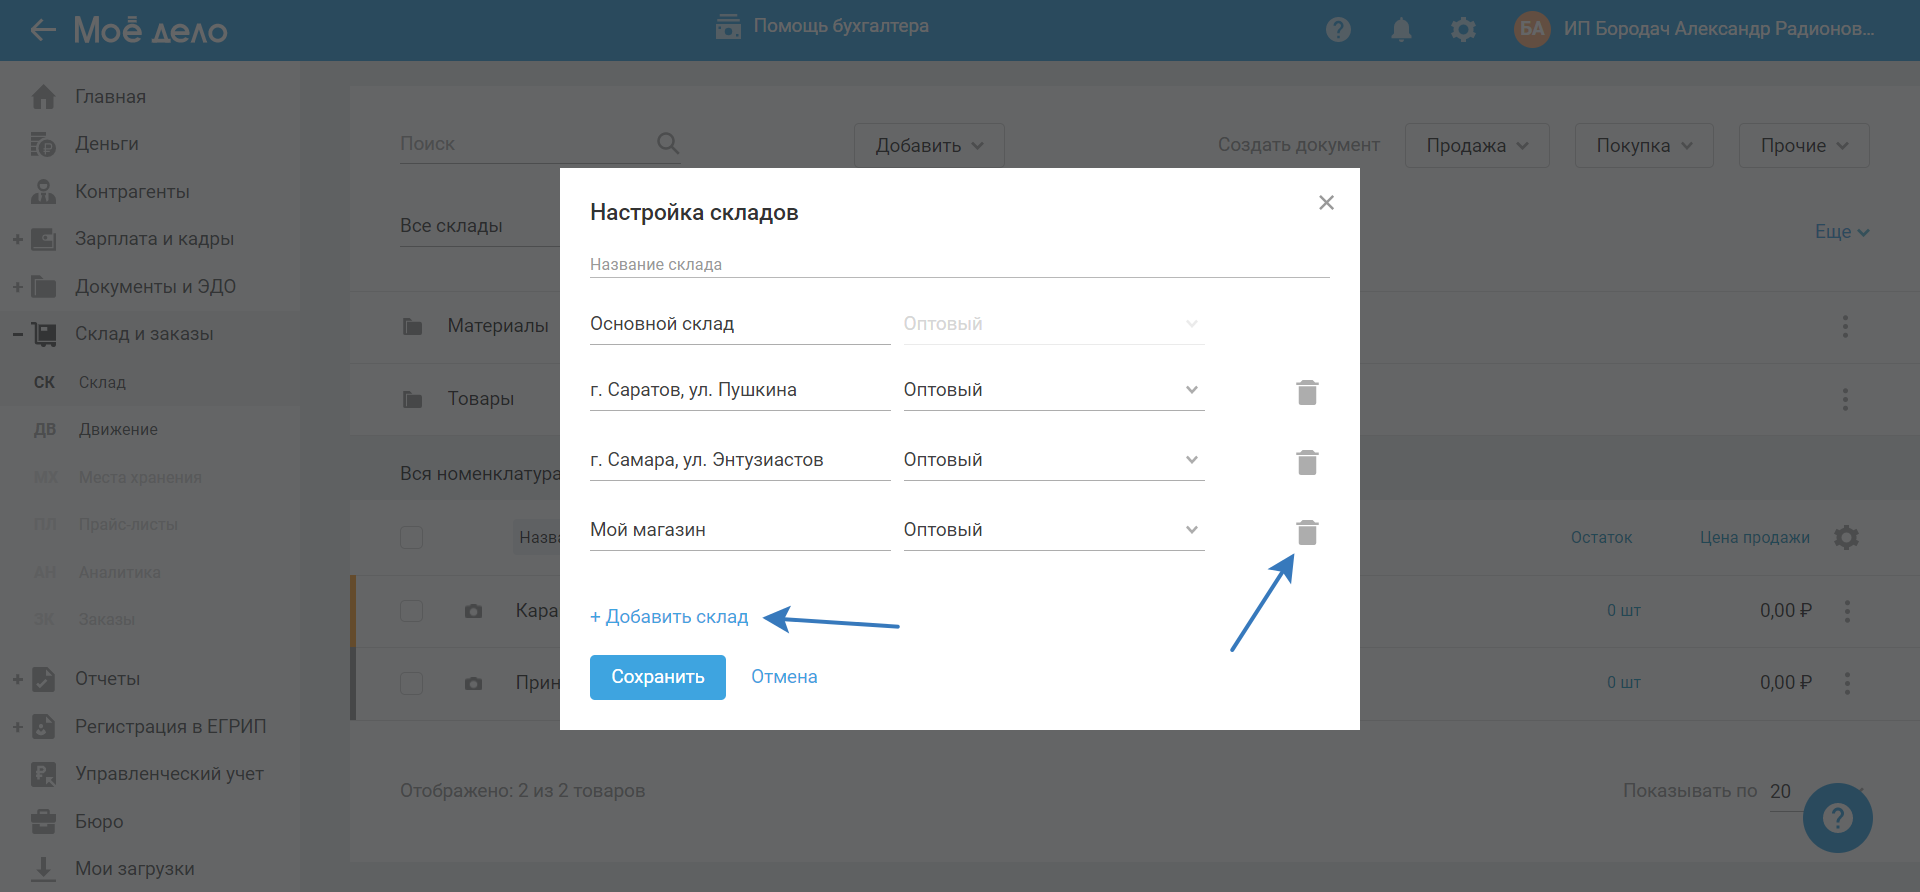The height and width of the screenshot is (892, 1920).
Task: Delete the Мой магазин warehouse row
Action: 1307,532
